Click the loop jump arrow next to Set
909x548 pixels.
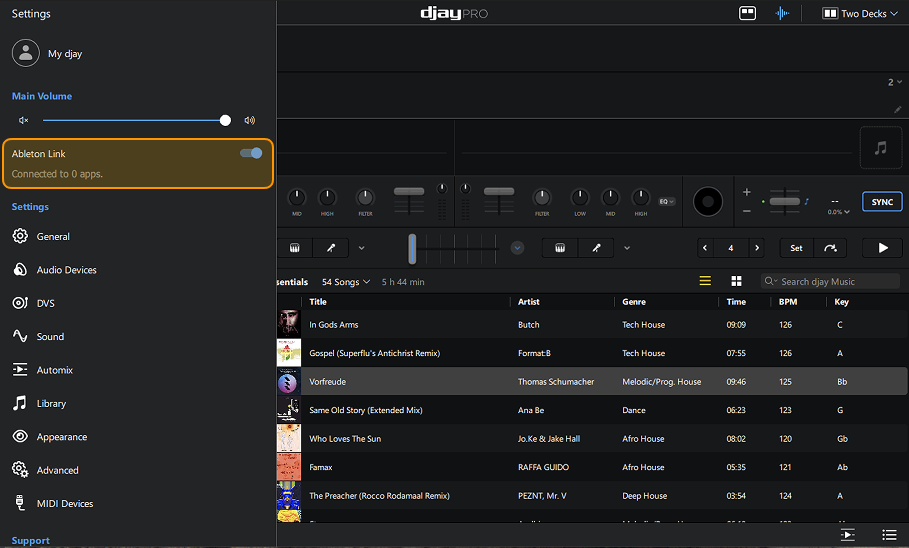point(830,248)
